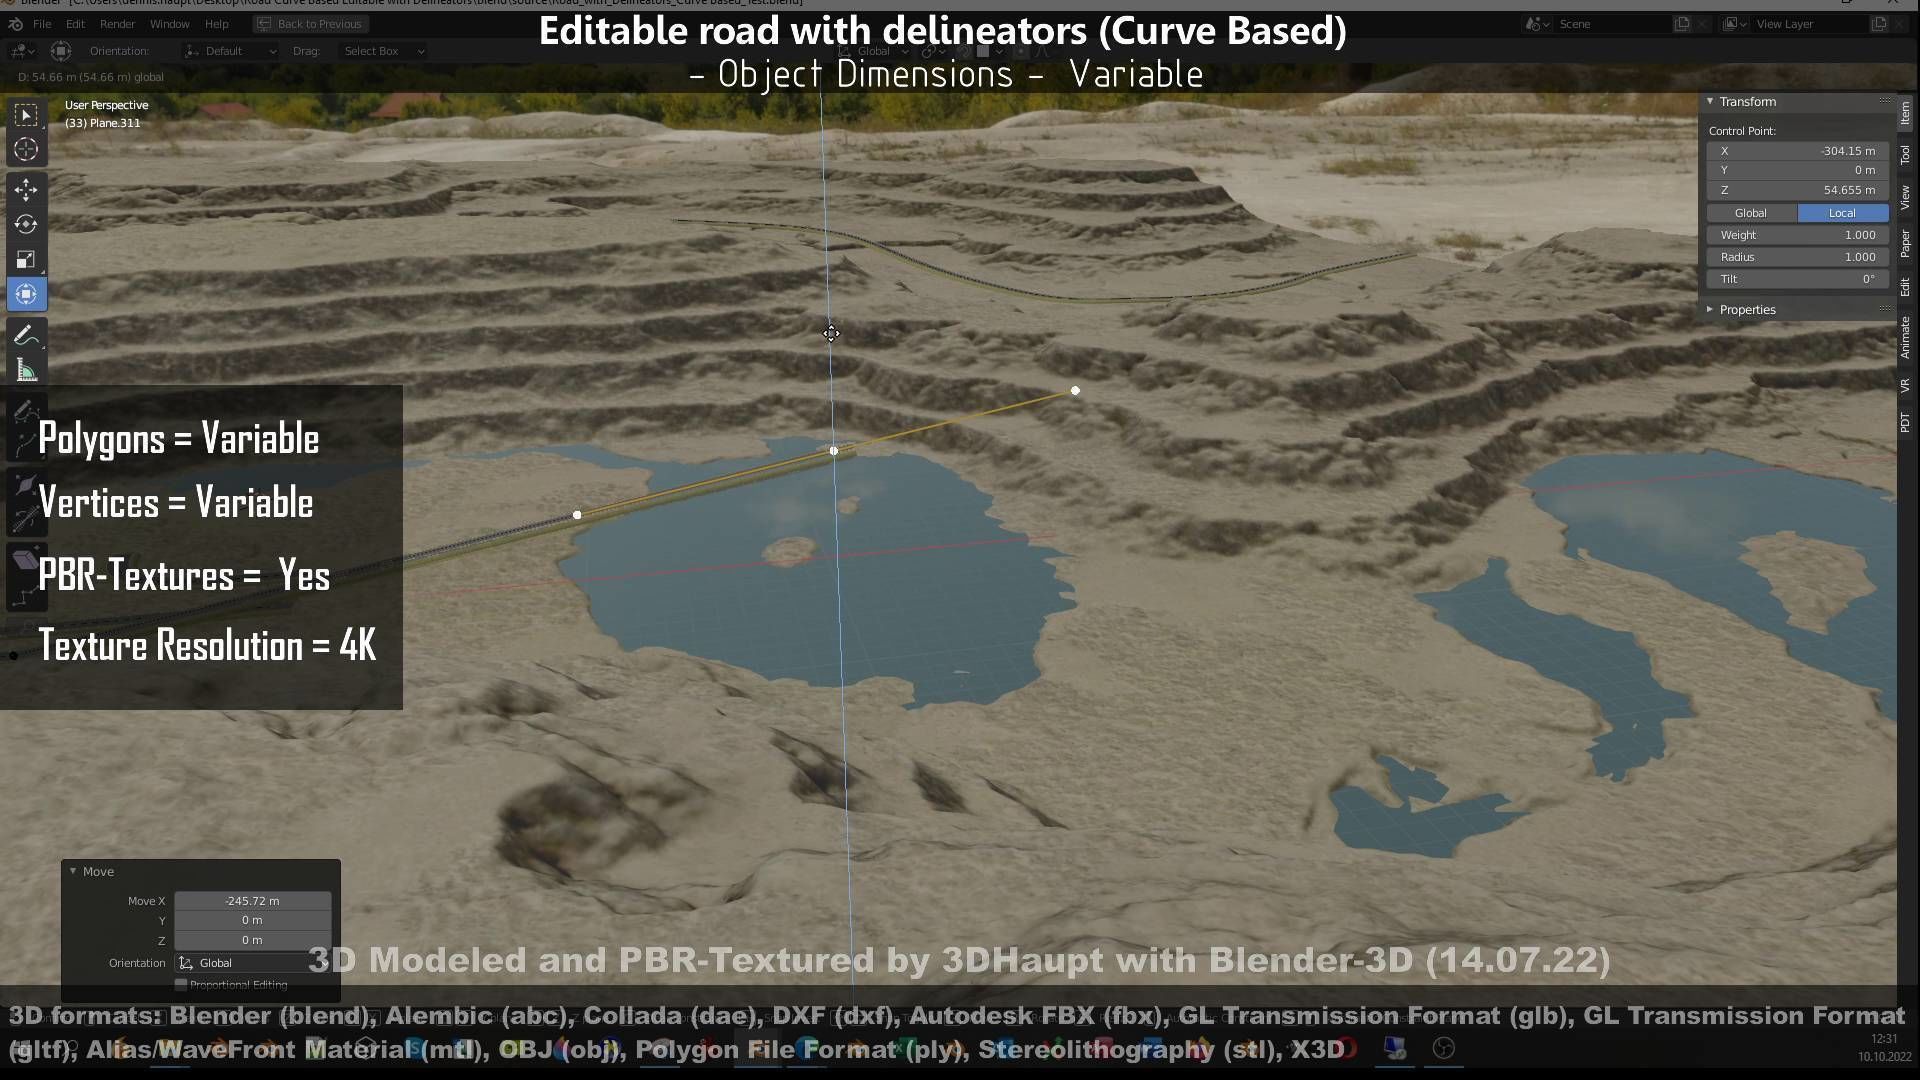
Task: Select the curve control point over the lake edge
Action: (x=834, y=451)
